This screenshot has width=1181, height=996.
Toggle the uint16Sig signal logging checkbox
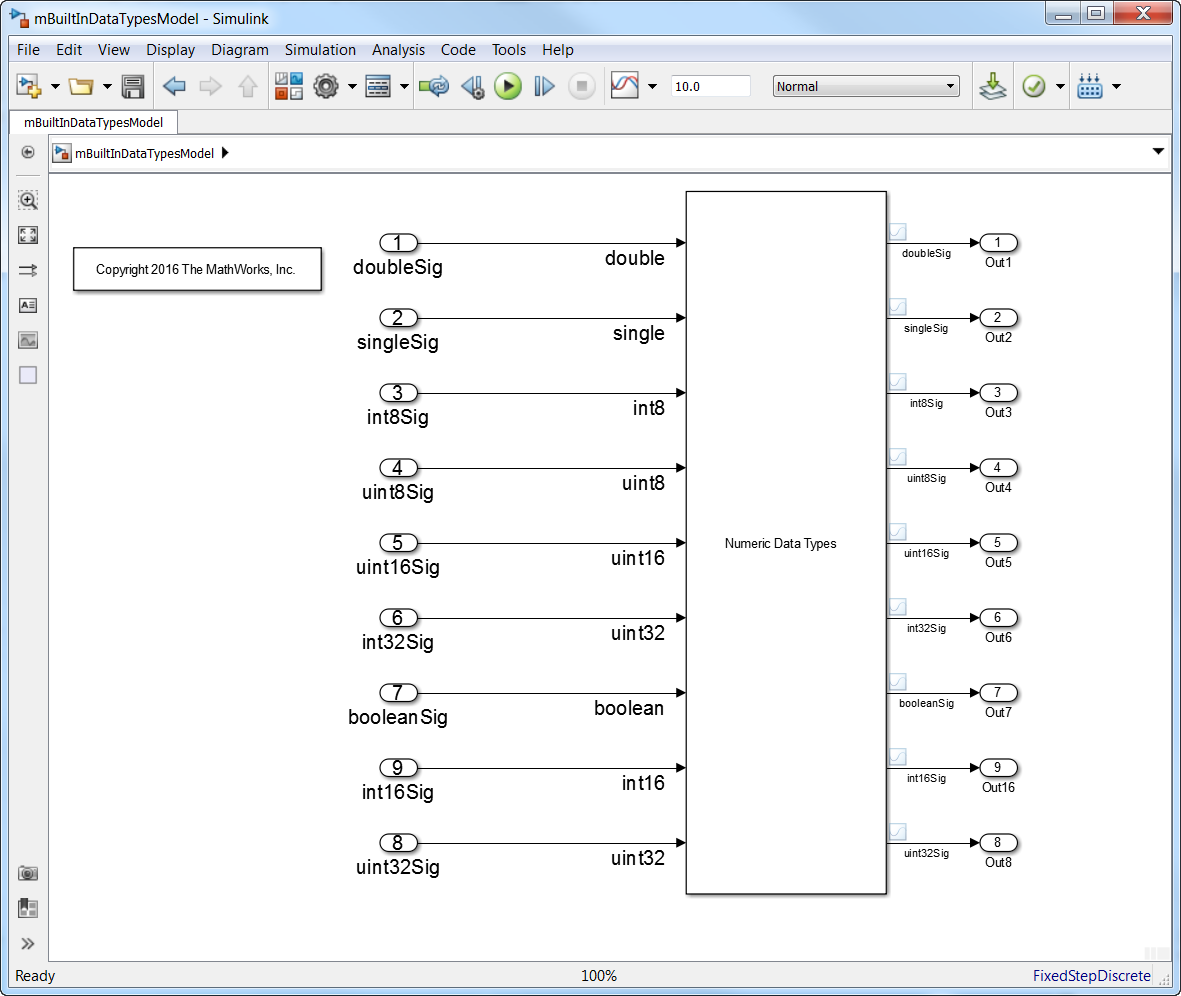[x=897, y=532]
